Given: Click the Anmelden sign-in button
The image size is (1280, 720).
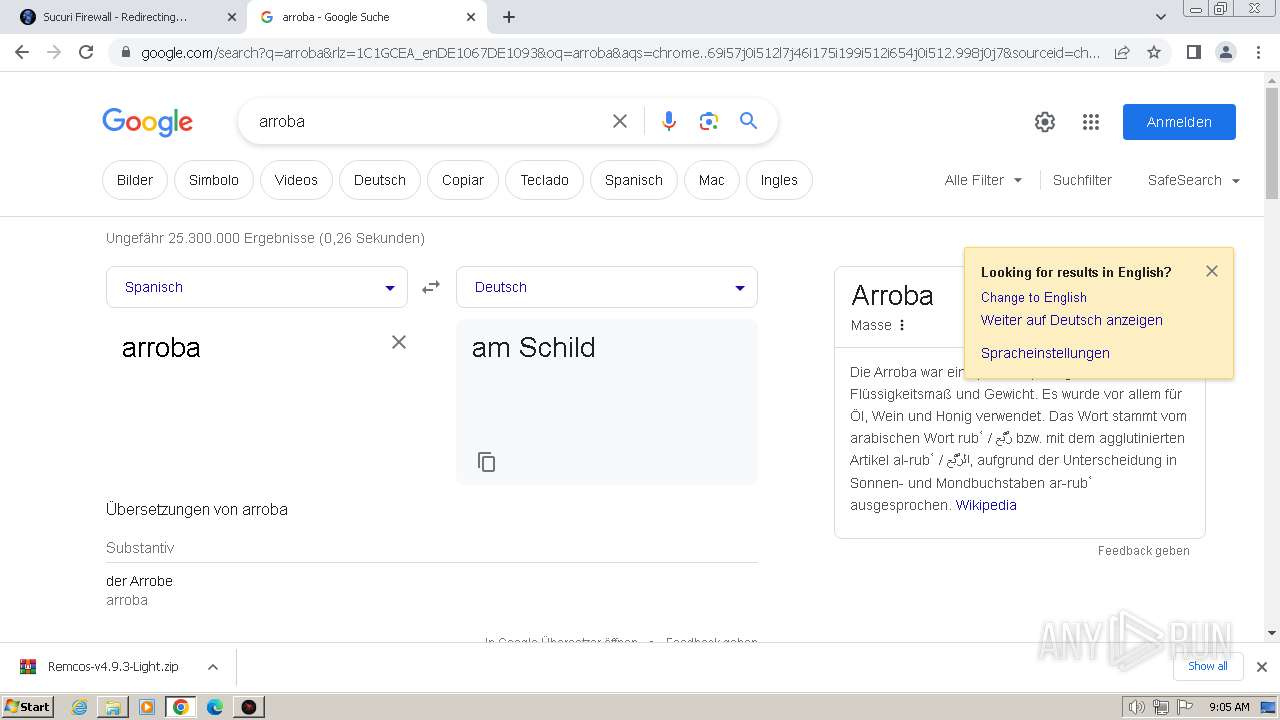Looking at the screenshot, I should click(x=1179, y=122).
